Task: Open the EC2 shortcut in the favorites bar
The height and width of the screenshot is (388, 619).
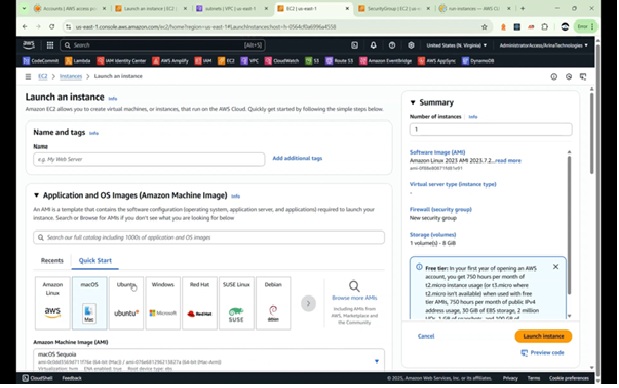Action: (226, 61)
